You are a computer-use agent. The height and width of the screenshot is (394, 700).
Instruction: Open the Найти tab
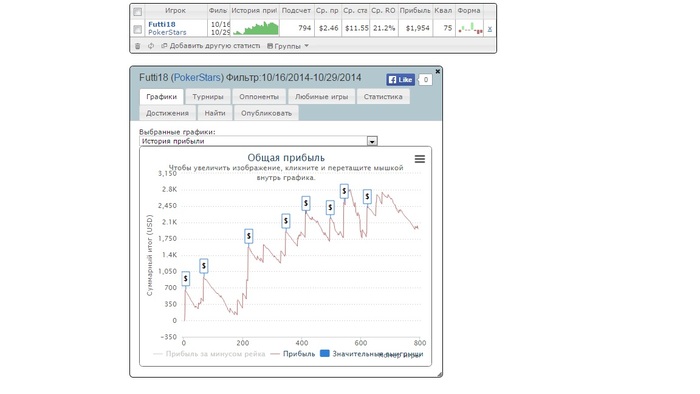[215, 113]
